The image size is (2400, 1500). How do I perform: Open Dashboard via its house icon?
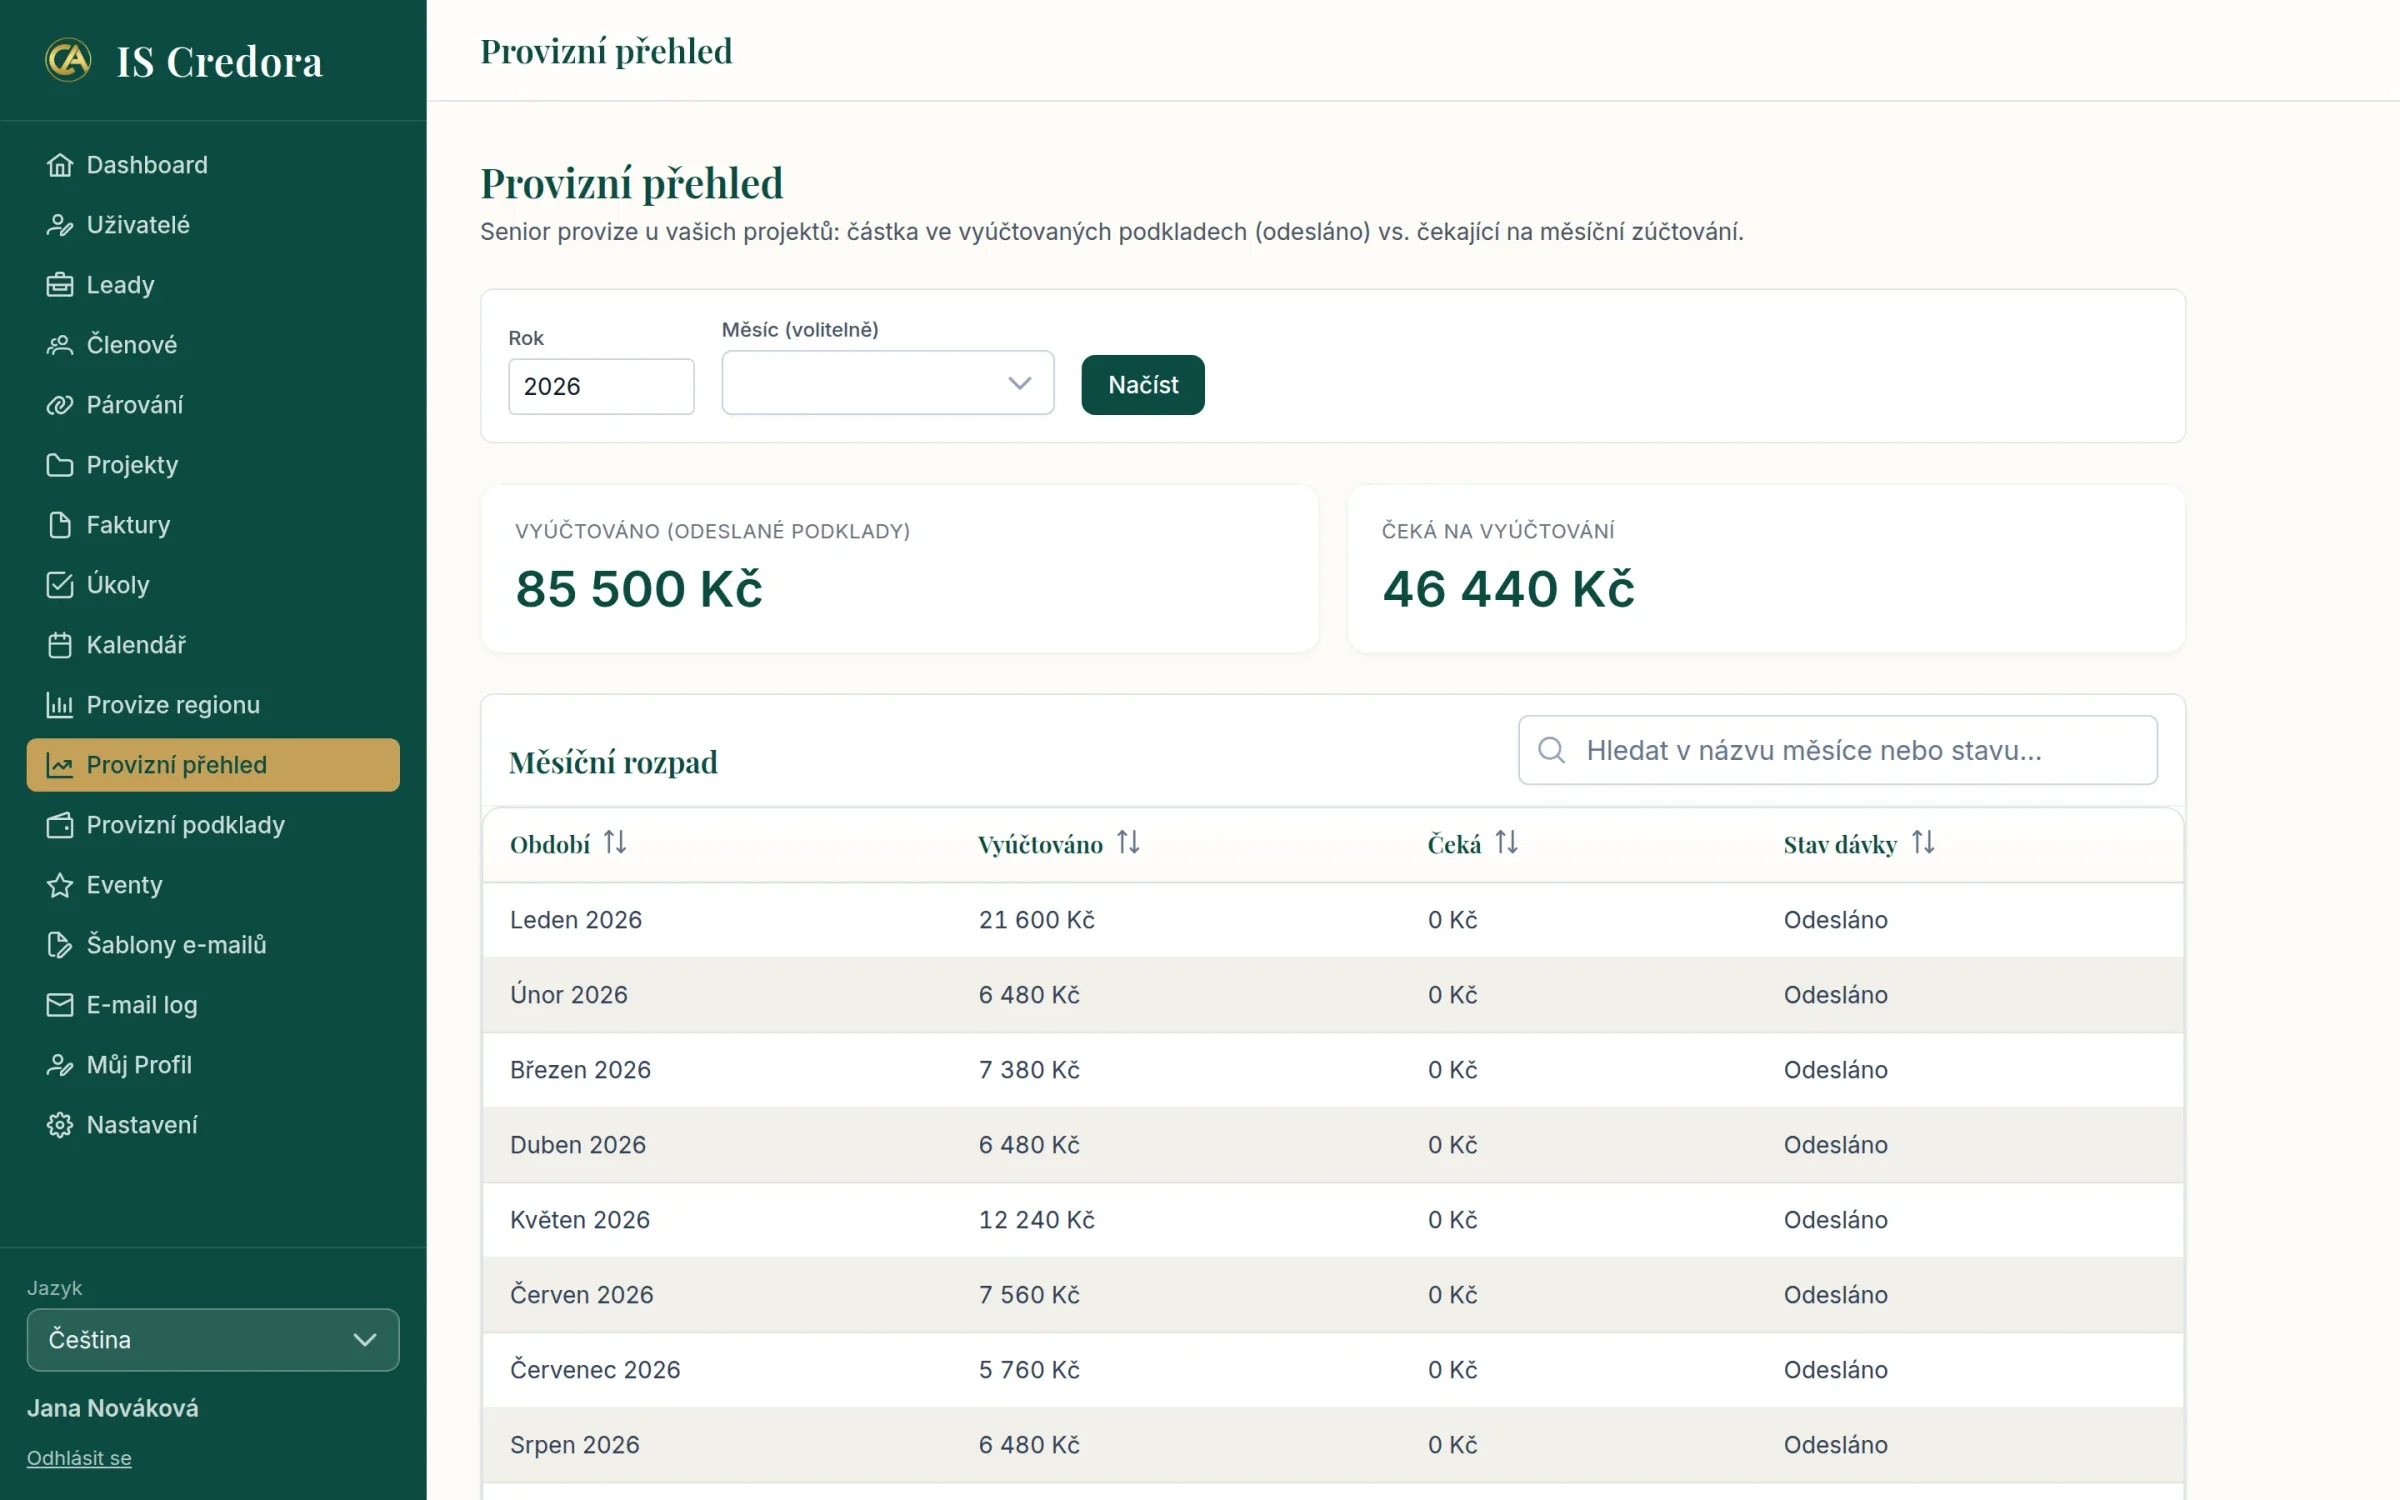point(60,165)
